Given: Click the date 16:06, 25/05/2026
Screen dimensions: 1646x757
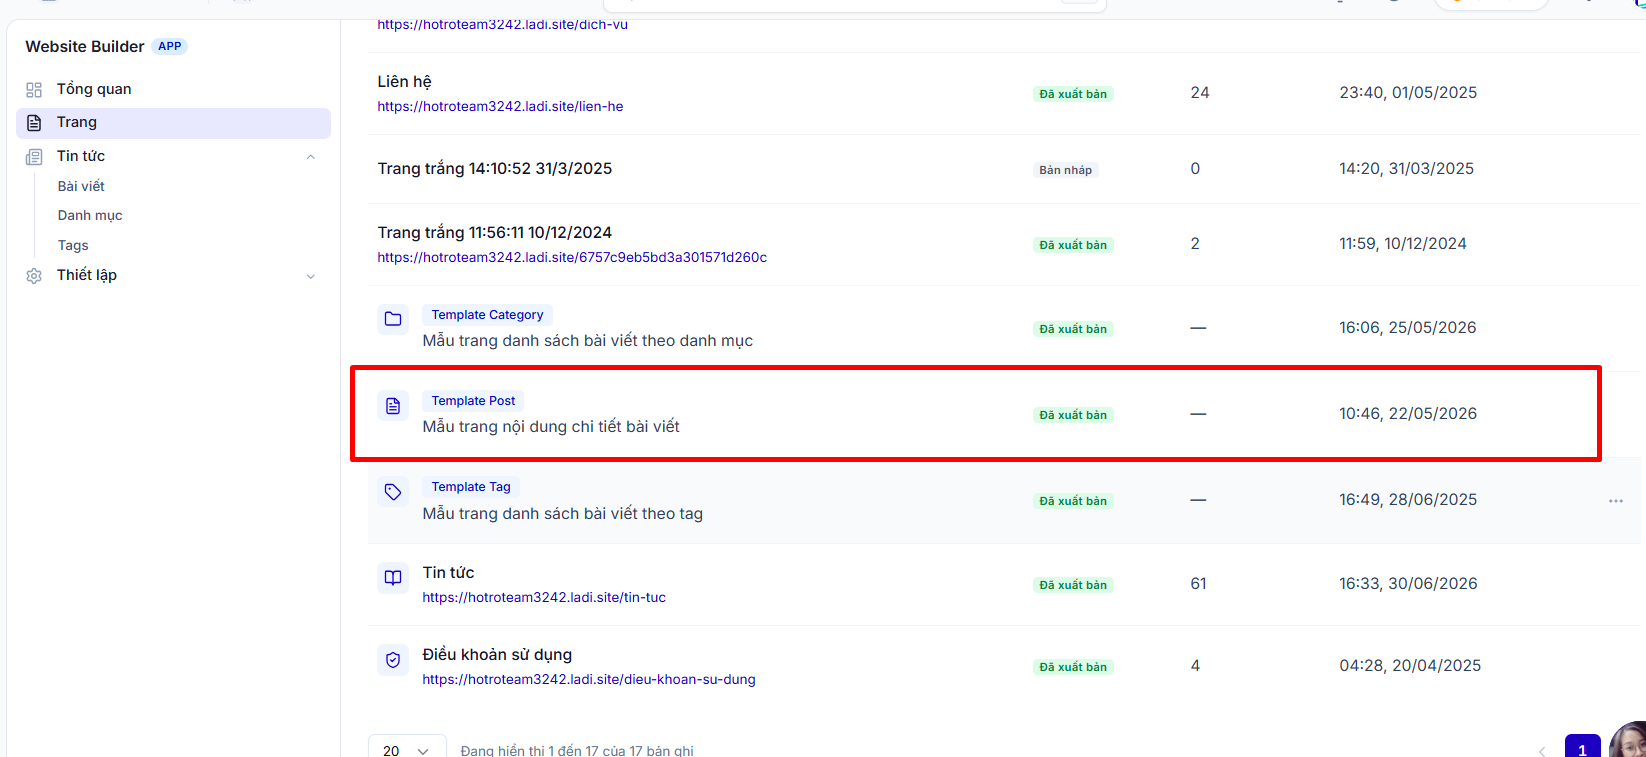Looking at the screenshot, I should point(1408,327).
